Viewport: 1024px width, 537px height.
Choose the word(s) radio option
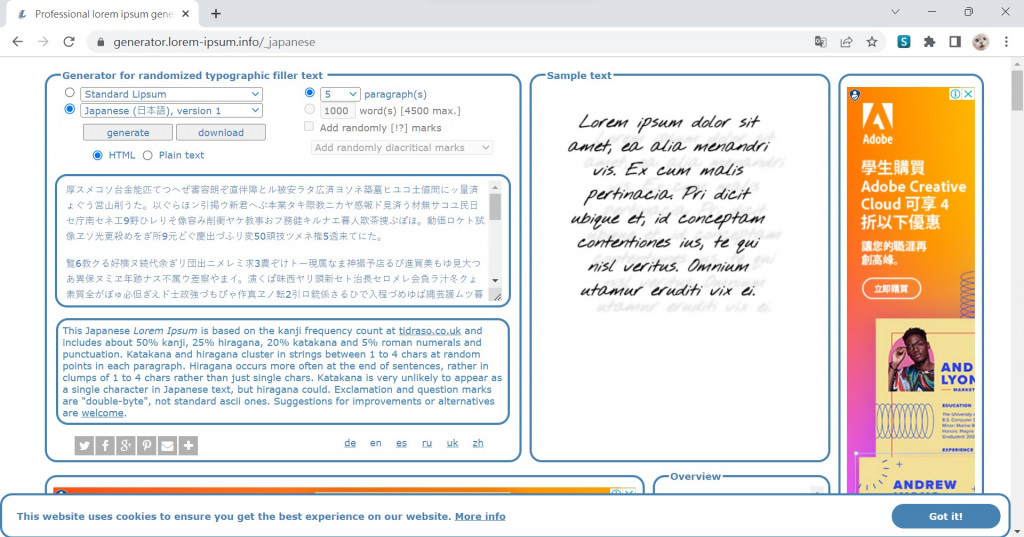coord(310,109)
